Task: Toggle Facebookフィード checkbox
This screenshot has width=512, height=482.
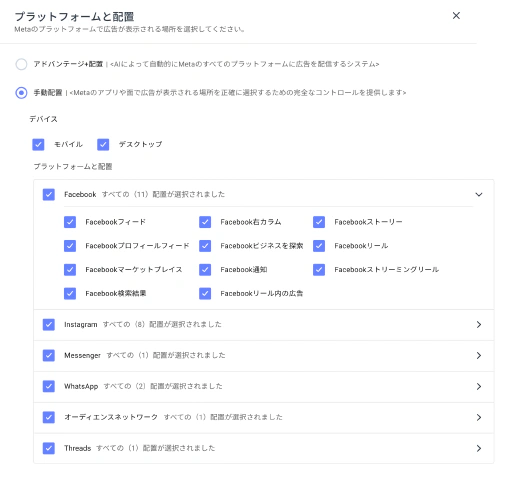Action: 70,222
